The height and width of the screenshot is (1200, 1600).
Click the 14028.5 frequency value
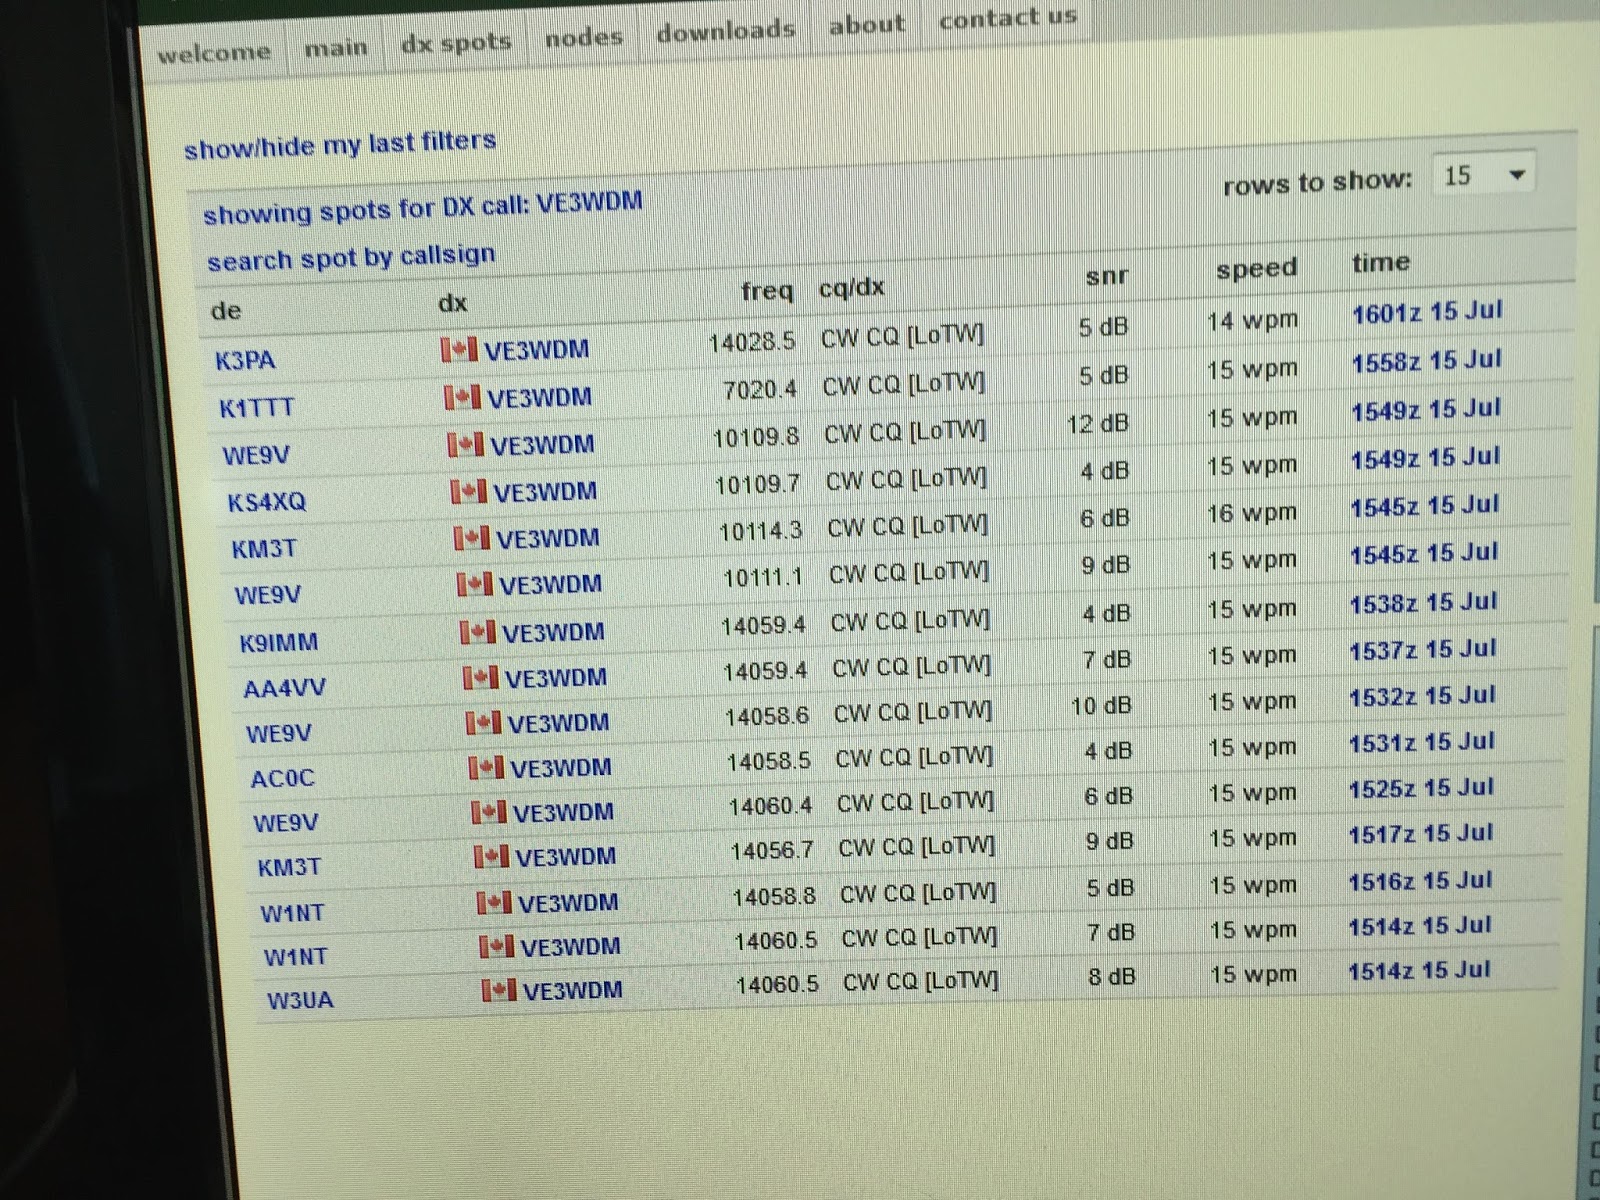tap(752, 342)
